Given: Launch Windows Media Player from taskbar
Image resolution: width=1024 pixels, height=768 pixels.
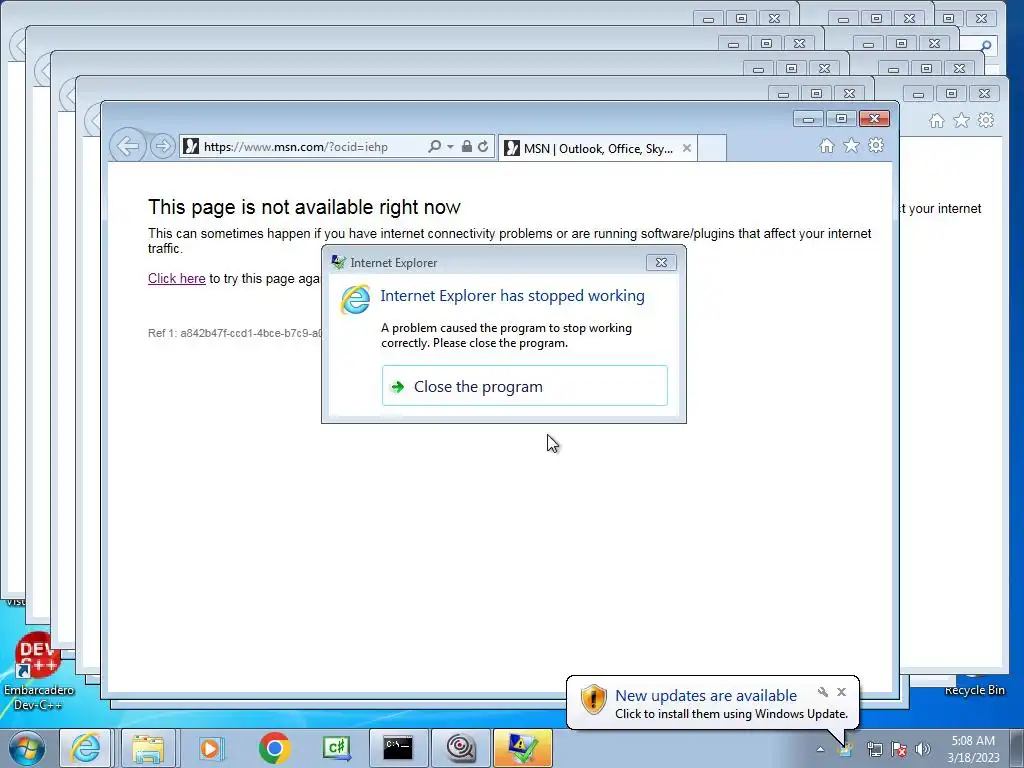Looking at the screenshot, I should click(x=210, y=748).
